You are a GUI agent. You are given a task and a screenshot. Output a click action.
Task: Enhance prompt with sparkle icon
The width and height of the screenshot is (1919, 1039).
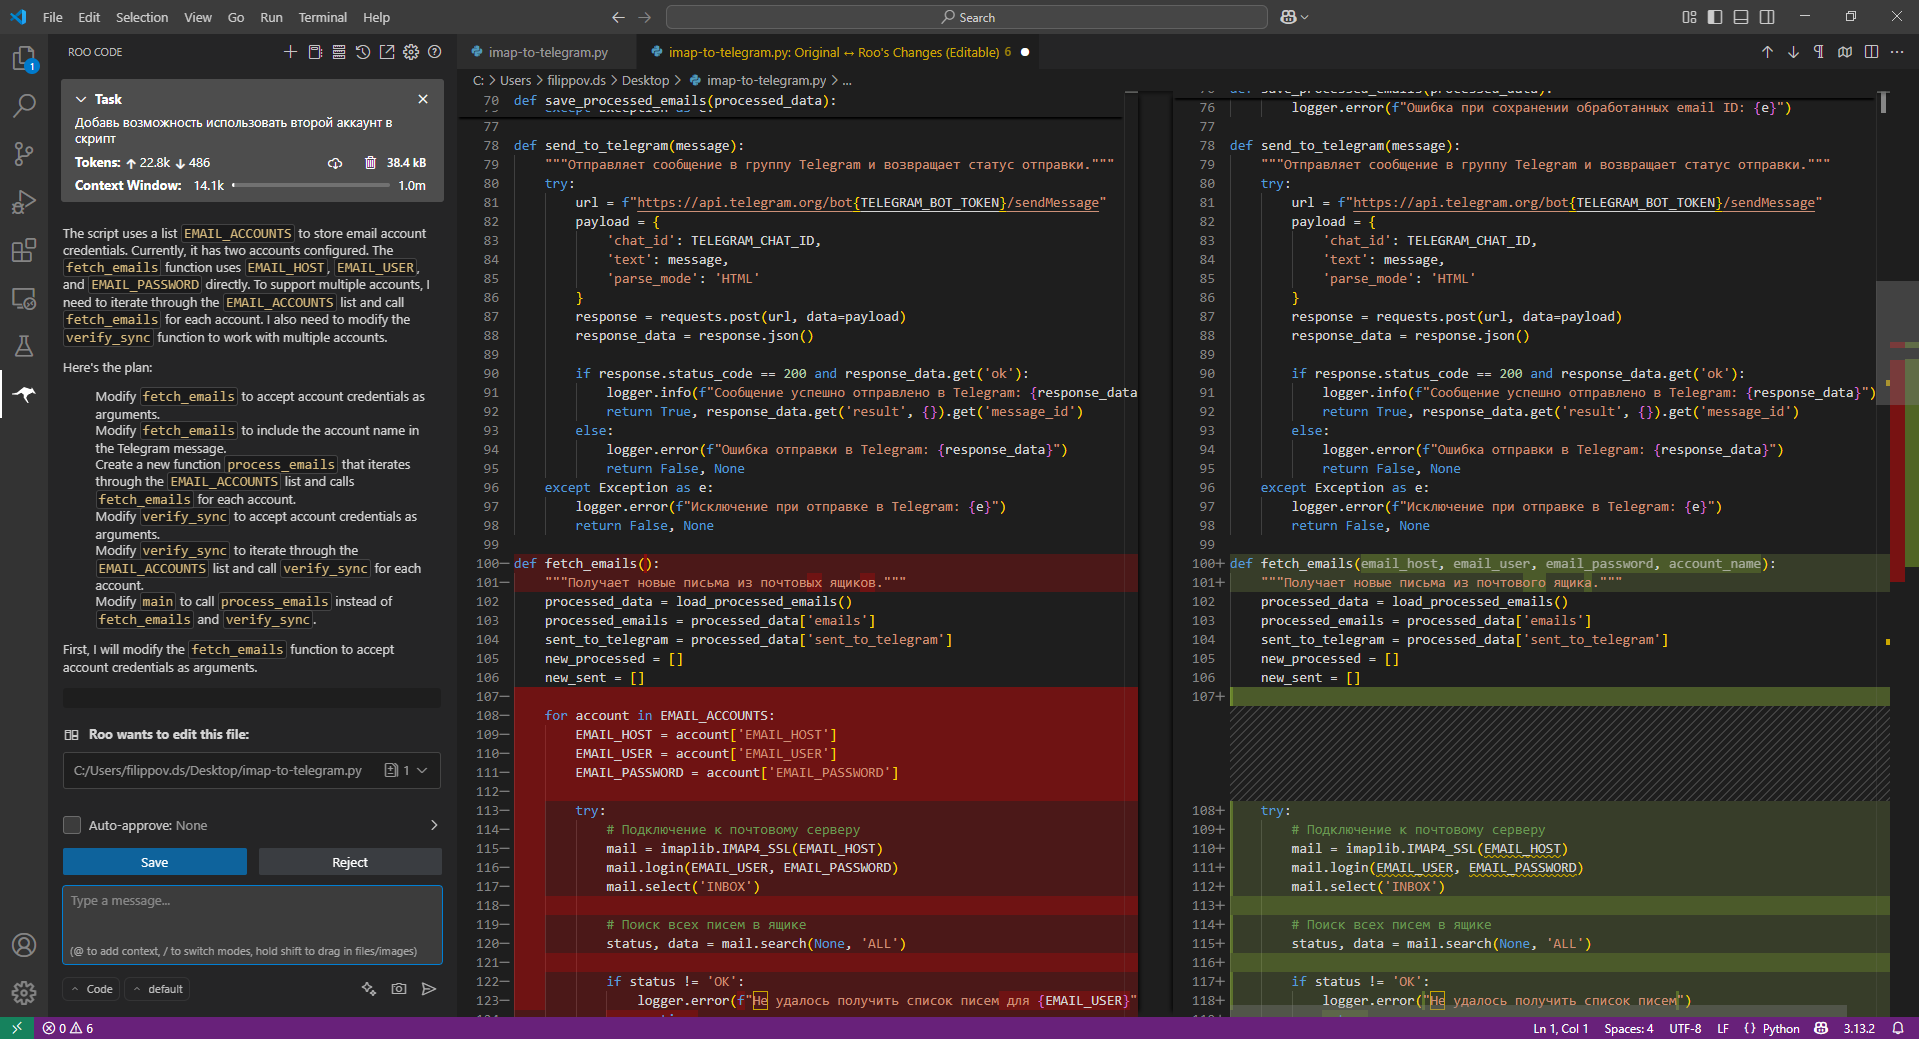point(369,989)
